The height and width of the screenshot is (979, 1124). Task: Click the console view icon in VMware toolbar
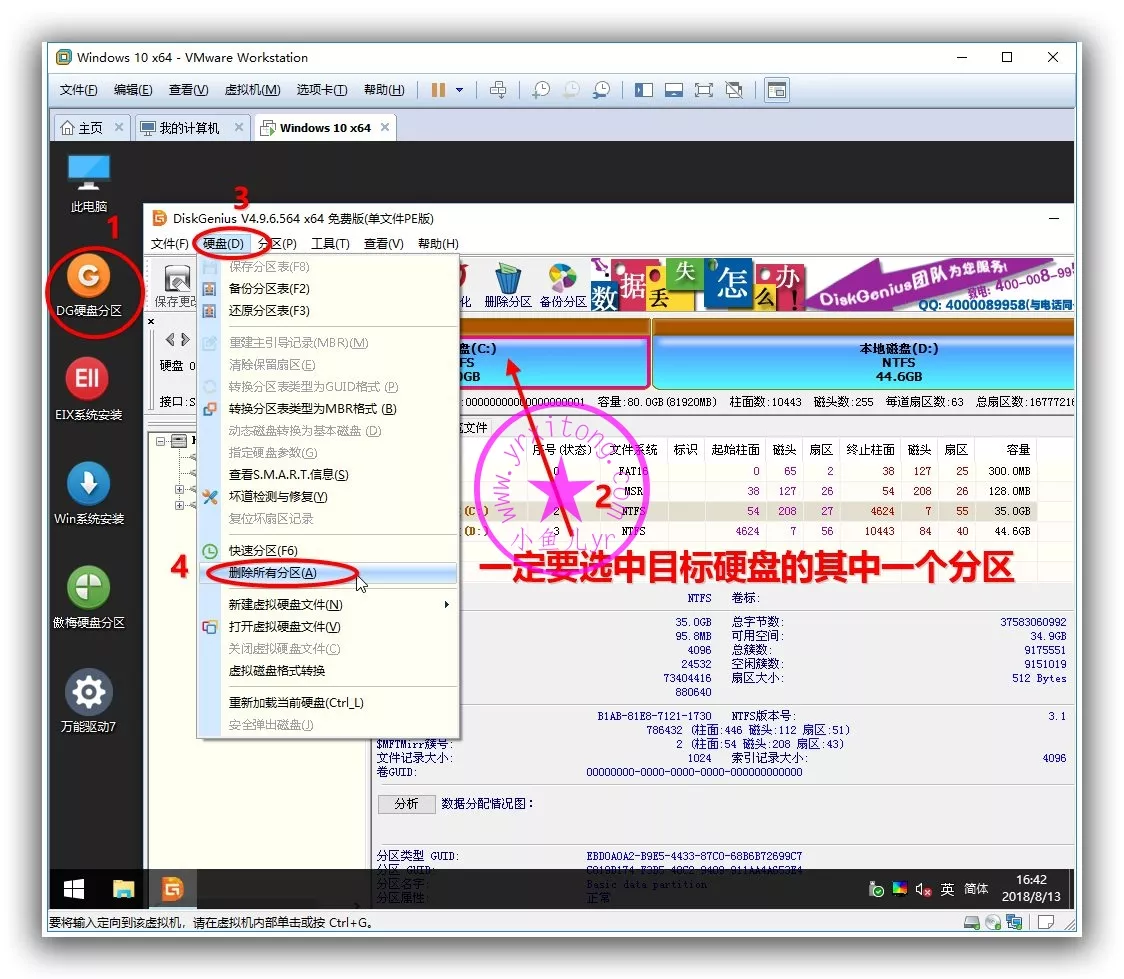777,90
